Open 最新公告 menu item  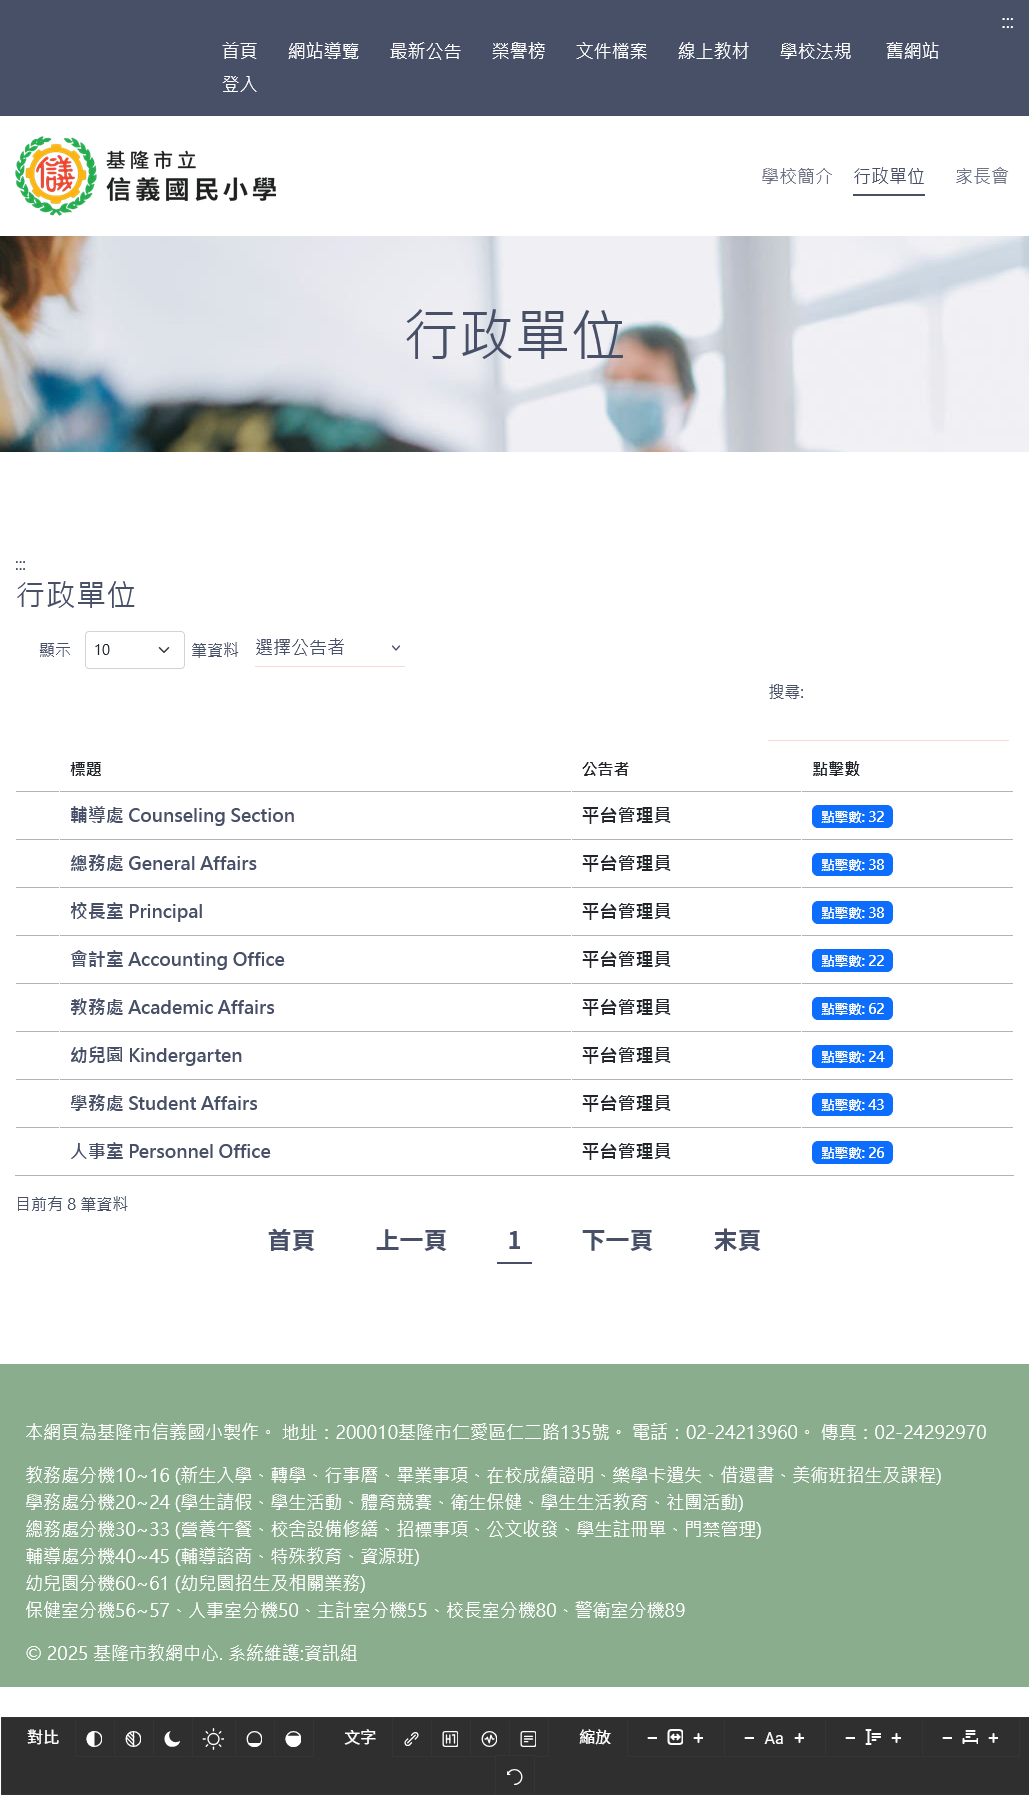coord(426,51)
